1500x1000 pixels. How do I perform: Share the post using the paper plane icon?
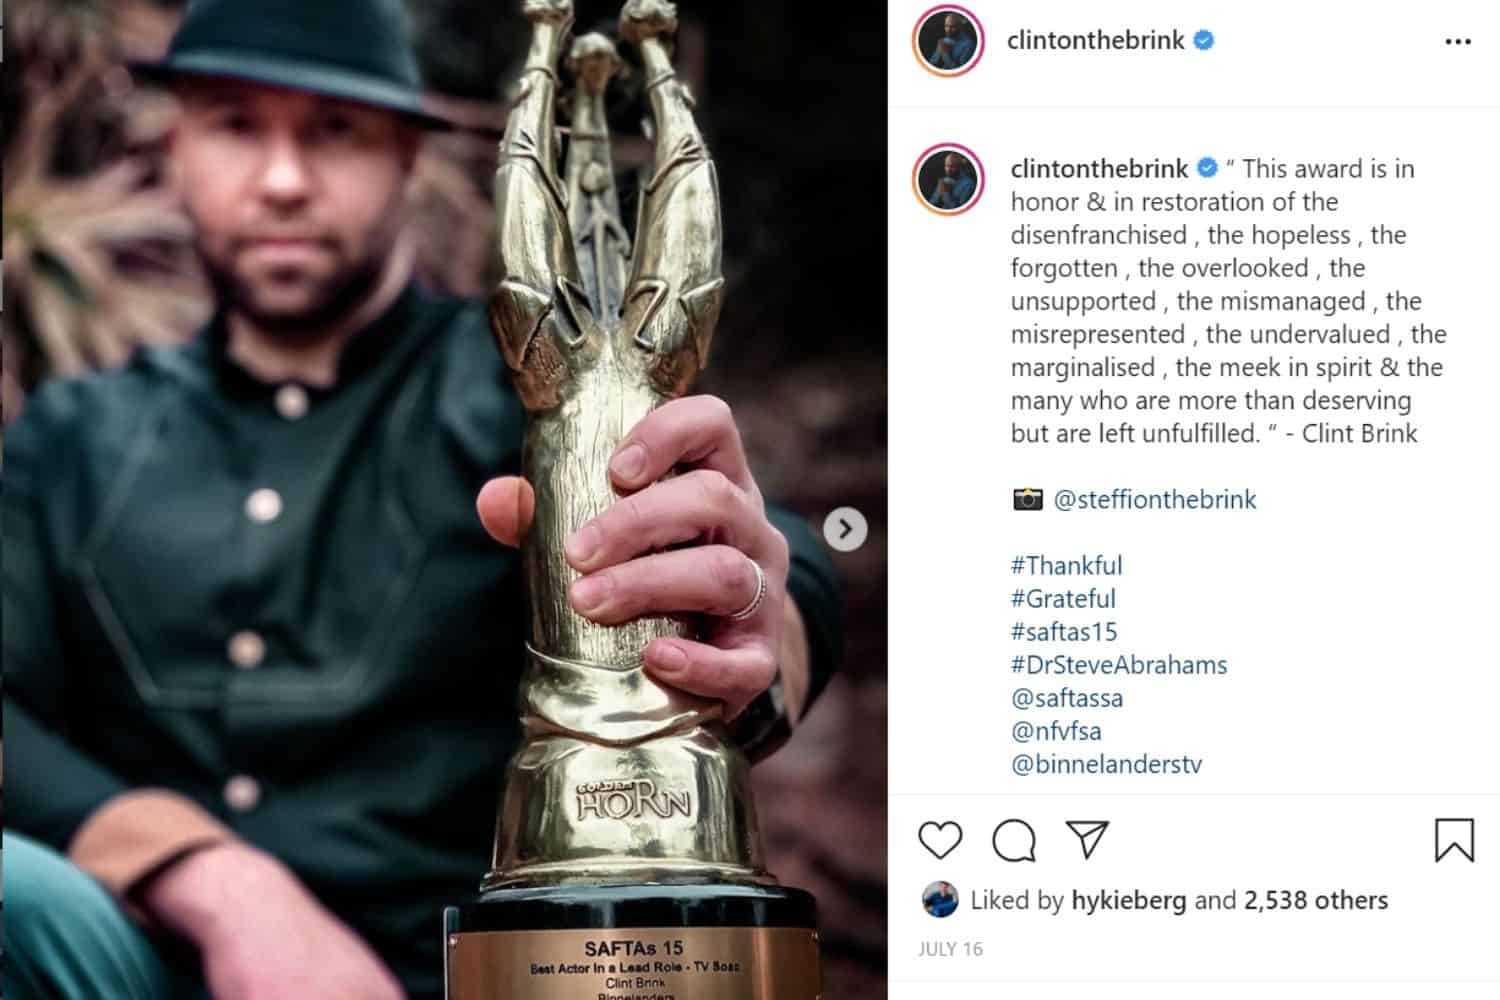(x=1087, y=840)
